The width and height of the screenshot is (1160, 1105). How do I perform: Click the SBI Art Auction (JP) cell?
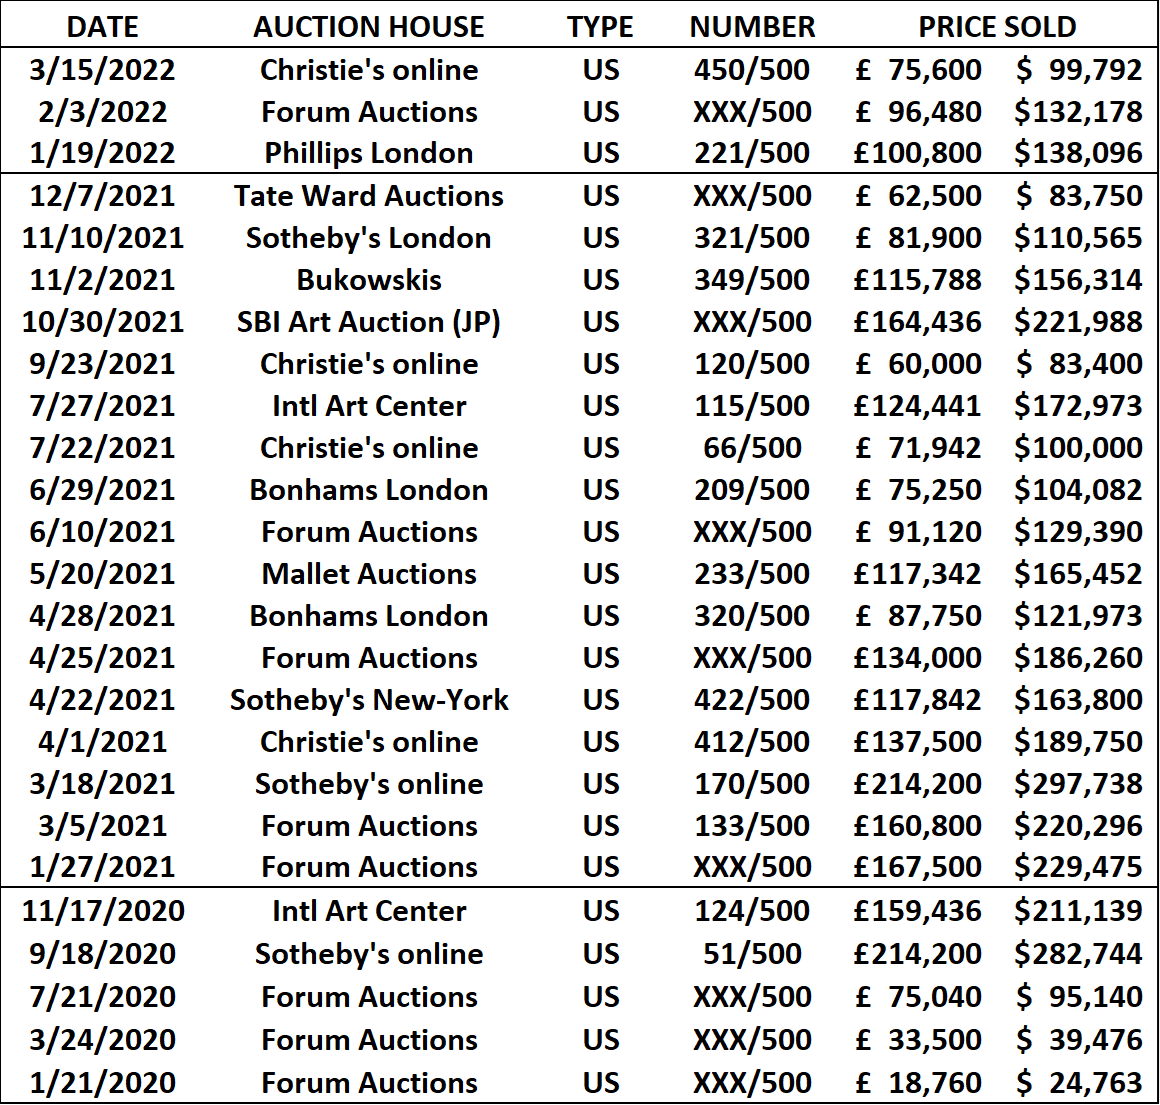click(368, 322)
